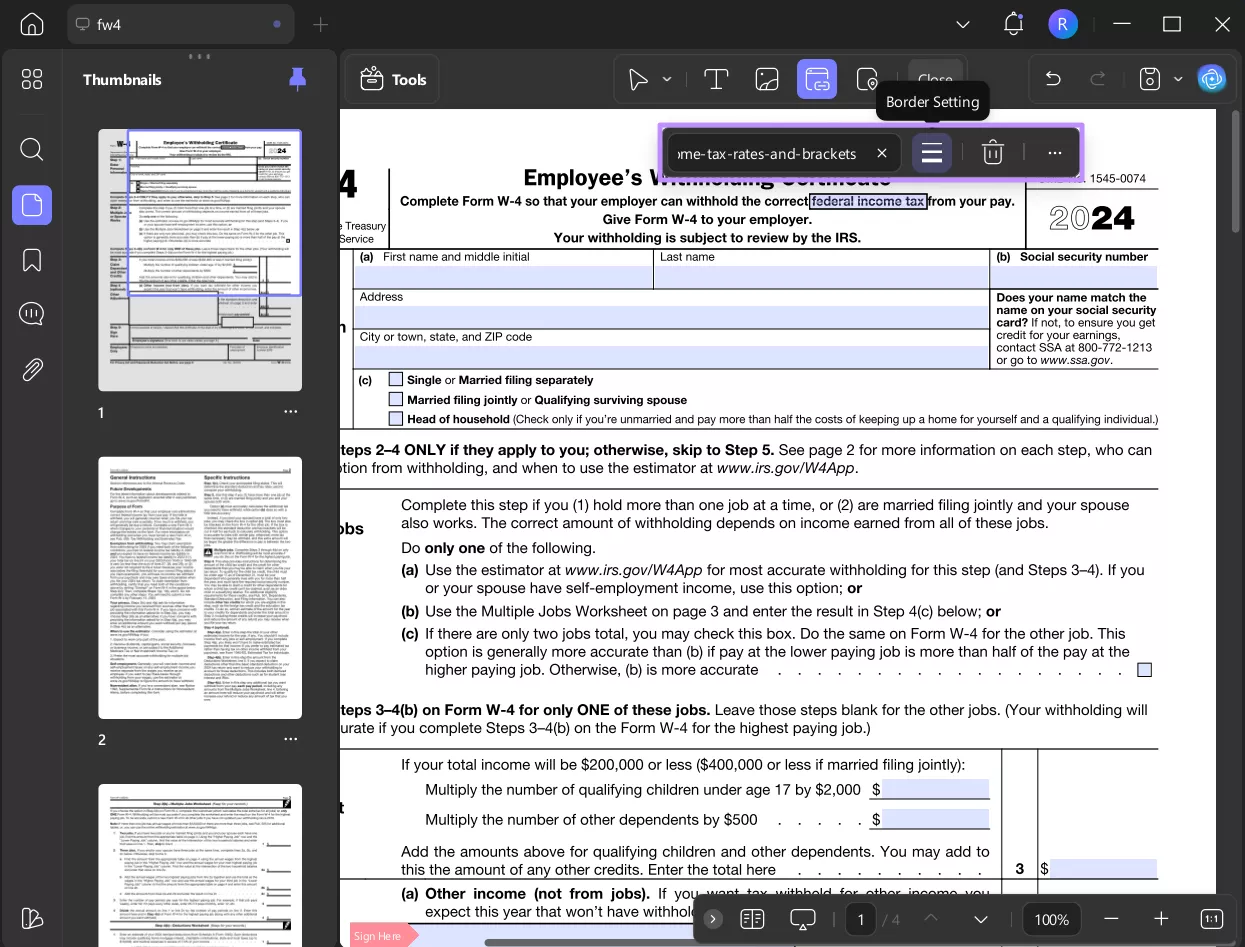Unpin the Thumbnails panel
Viewport: 1245px width, 947px height.
tap(297, 80)
